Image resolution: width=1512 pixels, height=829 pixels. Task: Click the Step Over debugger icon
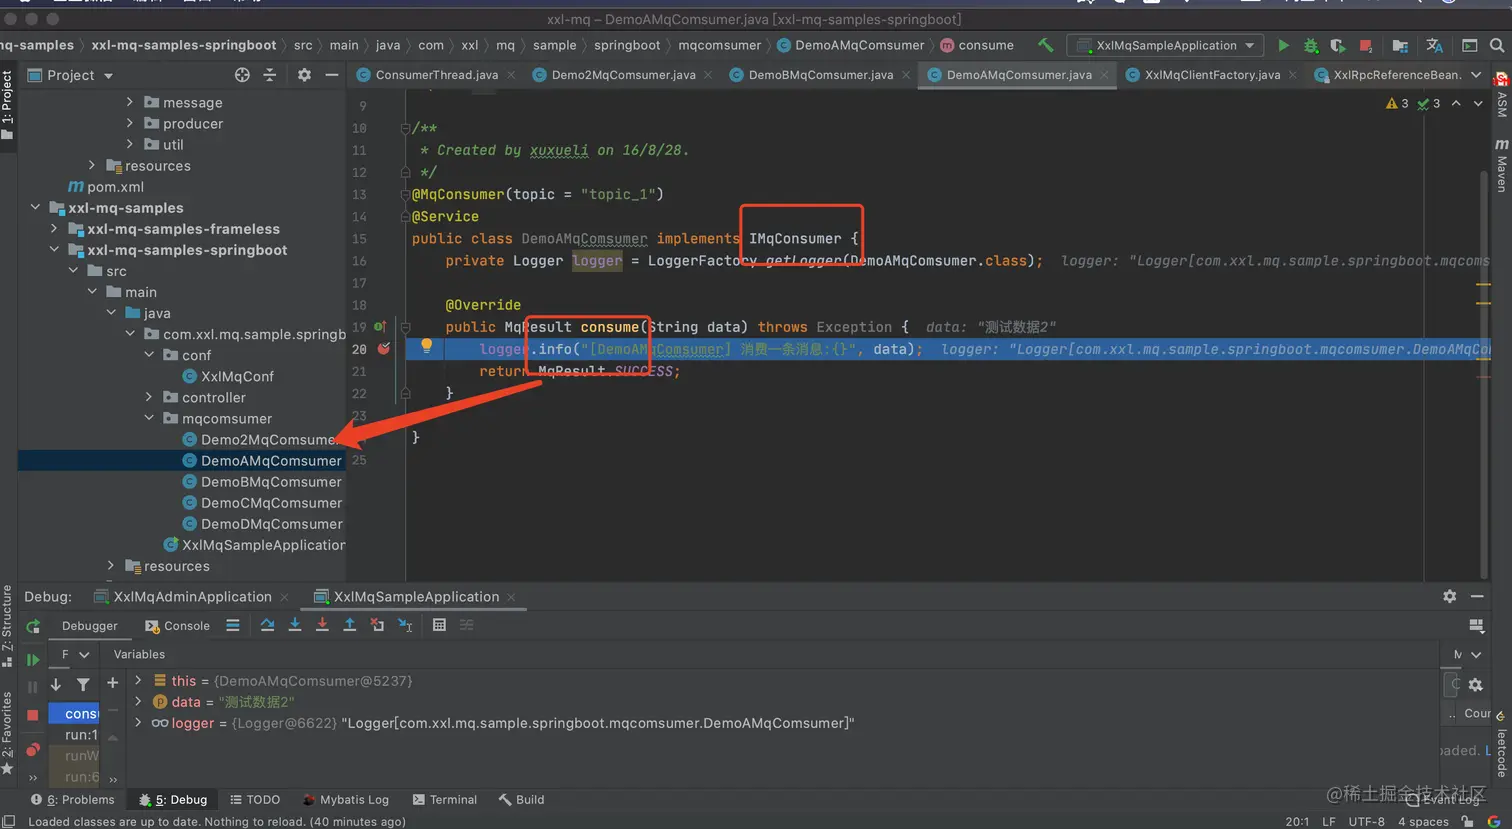pos(267,625)
